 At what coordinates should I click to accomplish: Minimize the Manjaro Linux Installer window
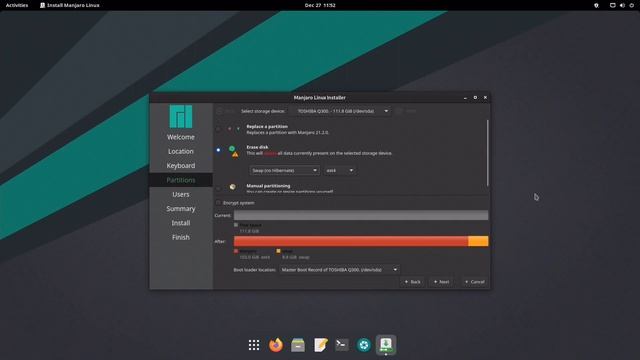click(465, 98)
